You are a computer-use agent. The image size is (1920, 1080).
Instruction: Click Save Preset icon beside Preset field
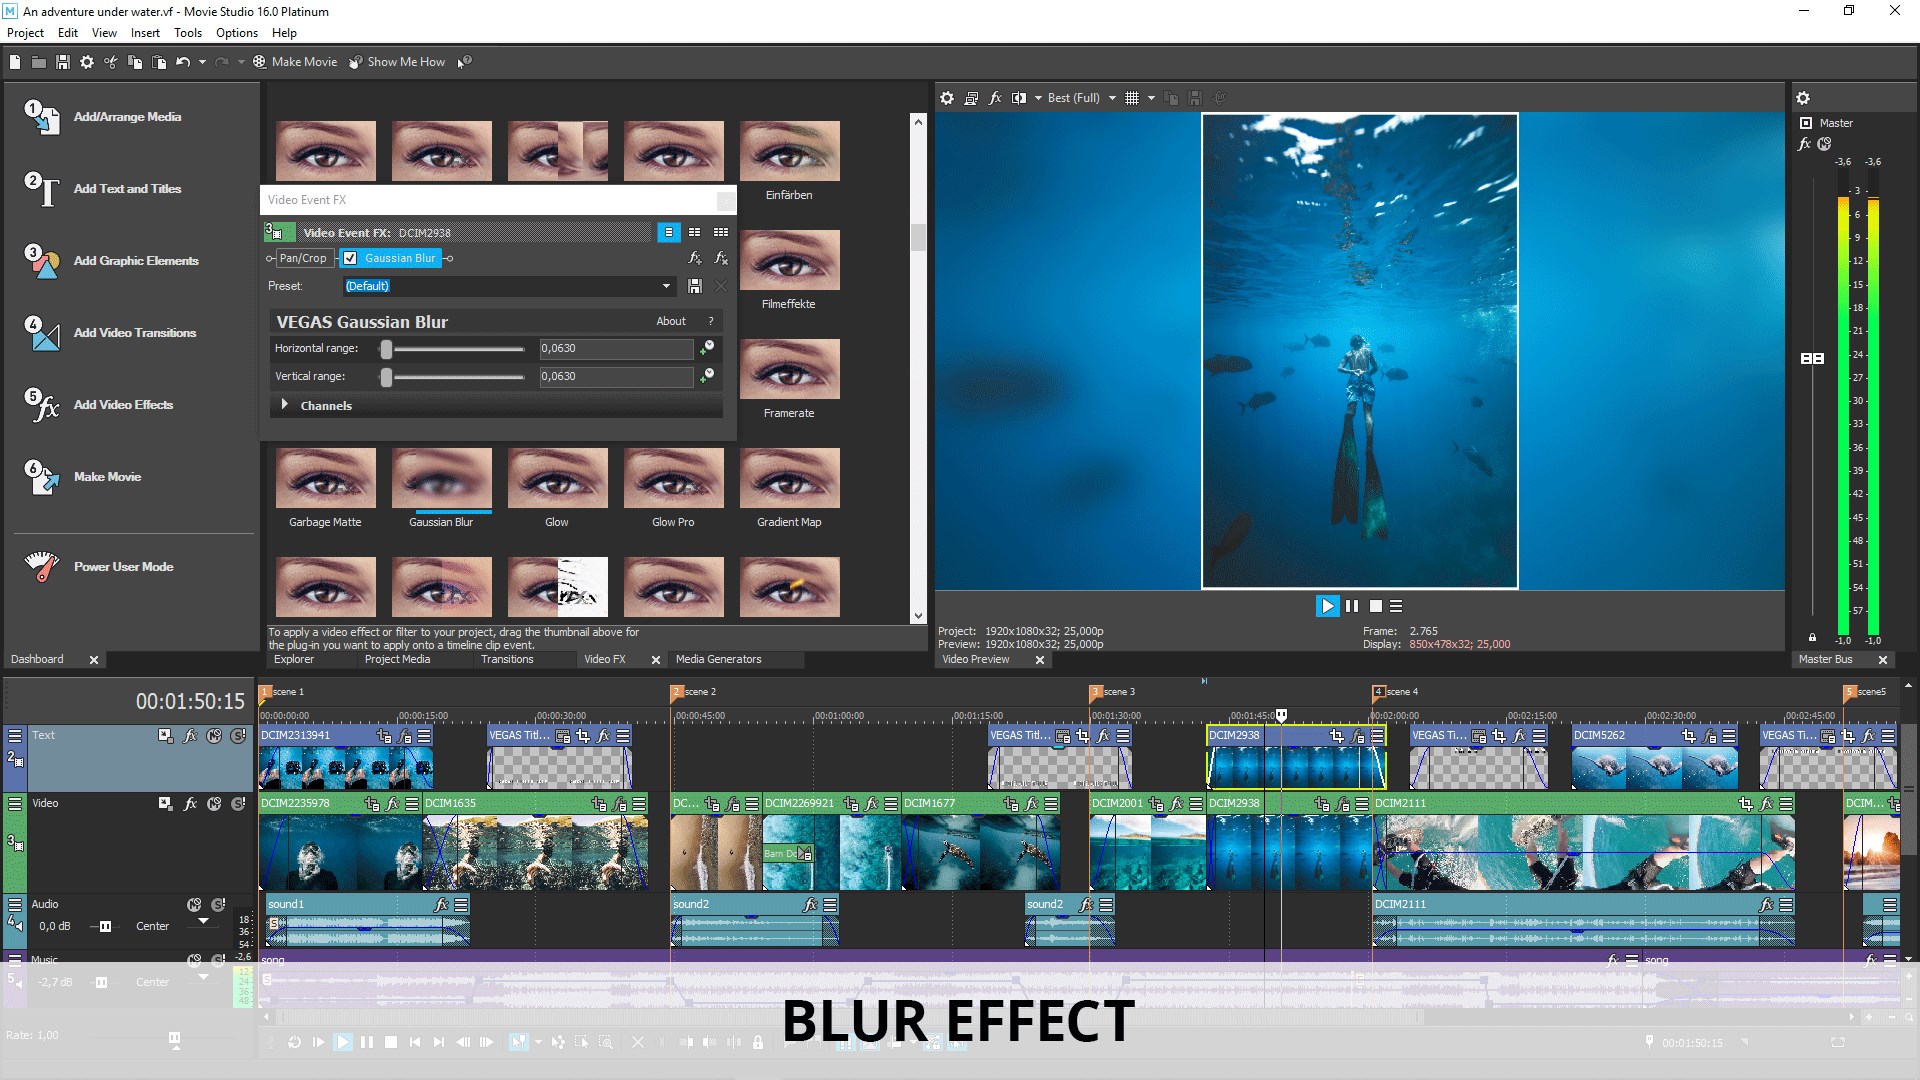(x=695, y=286)
